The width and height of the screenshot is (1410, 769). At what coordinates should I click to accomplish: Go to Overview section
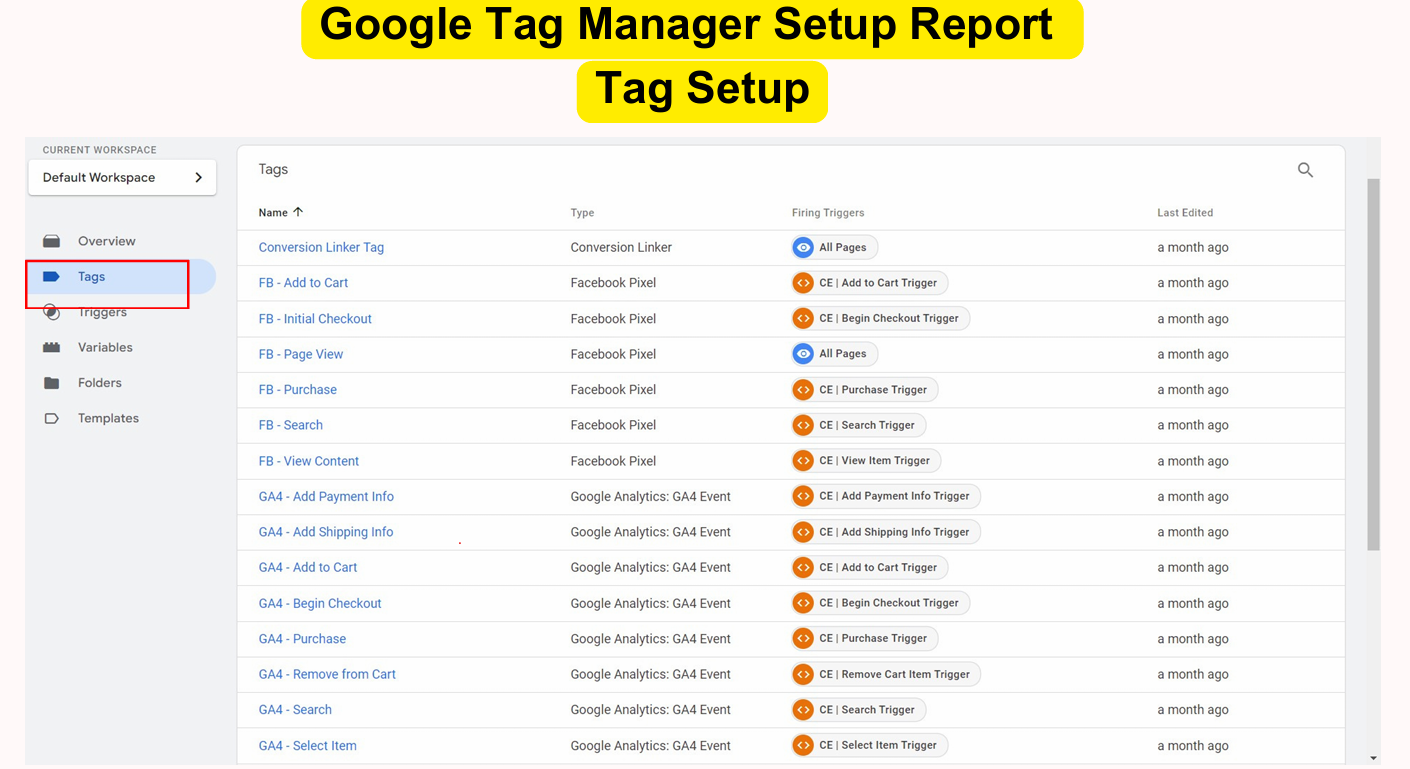tap(106, 241)
